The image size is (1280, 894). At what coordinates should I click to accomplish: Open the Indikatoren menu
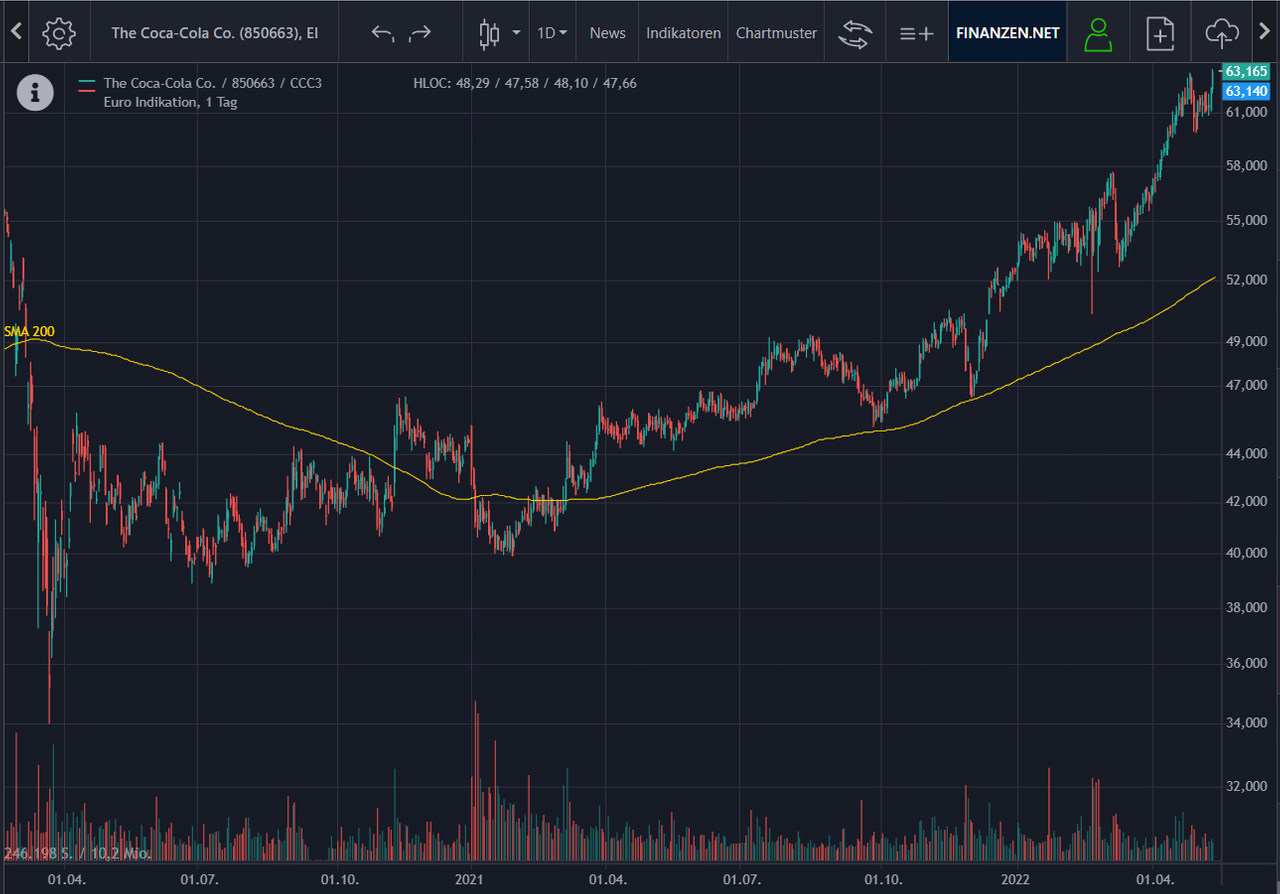pos(683,33)
